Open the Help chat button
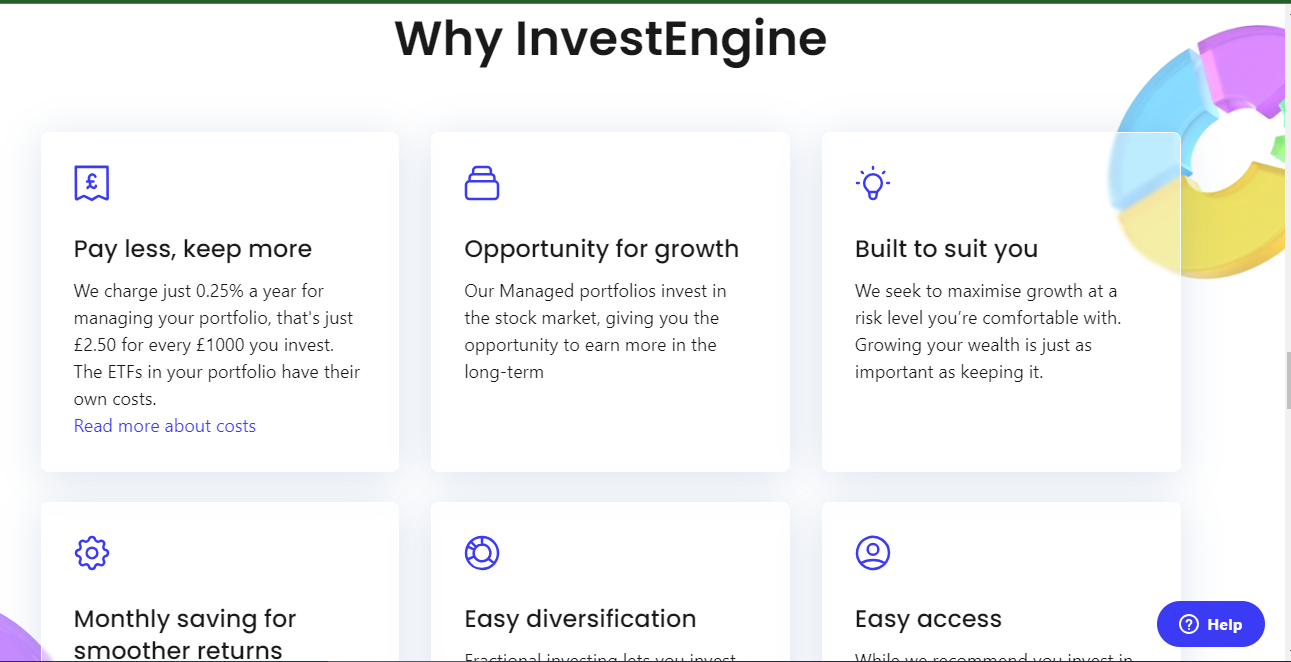 point(1211,625)
